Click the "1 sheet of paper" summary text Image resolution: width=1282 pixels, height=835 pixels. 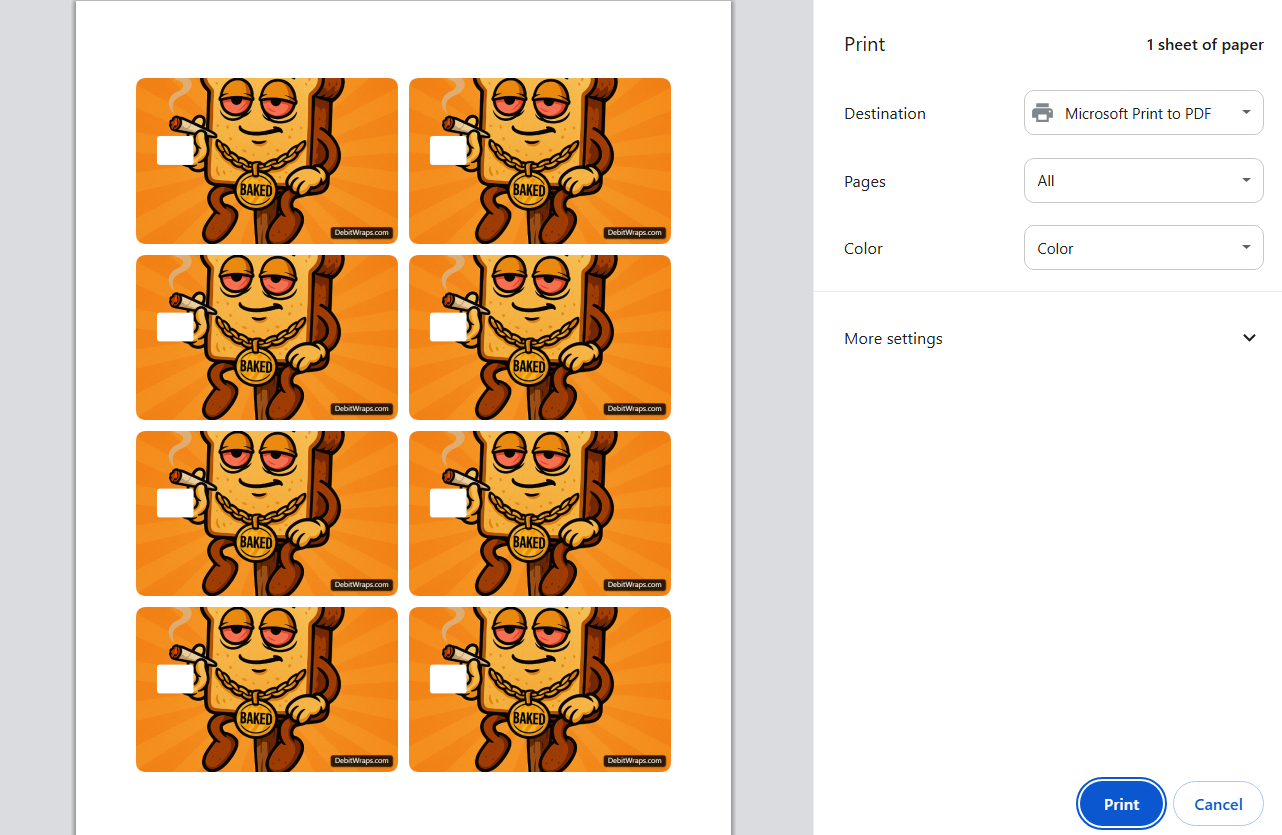click(x=1204, y=45)
